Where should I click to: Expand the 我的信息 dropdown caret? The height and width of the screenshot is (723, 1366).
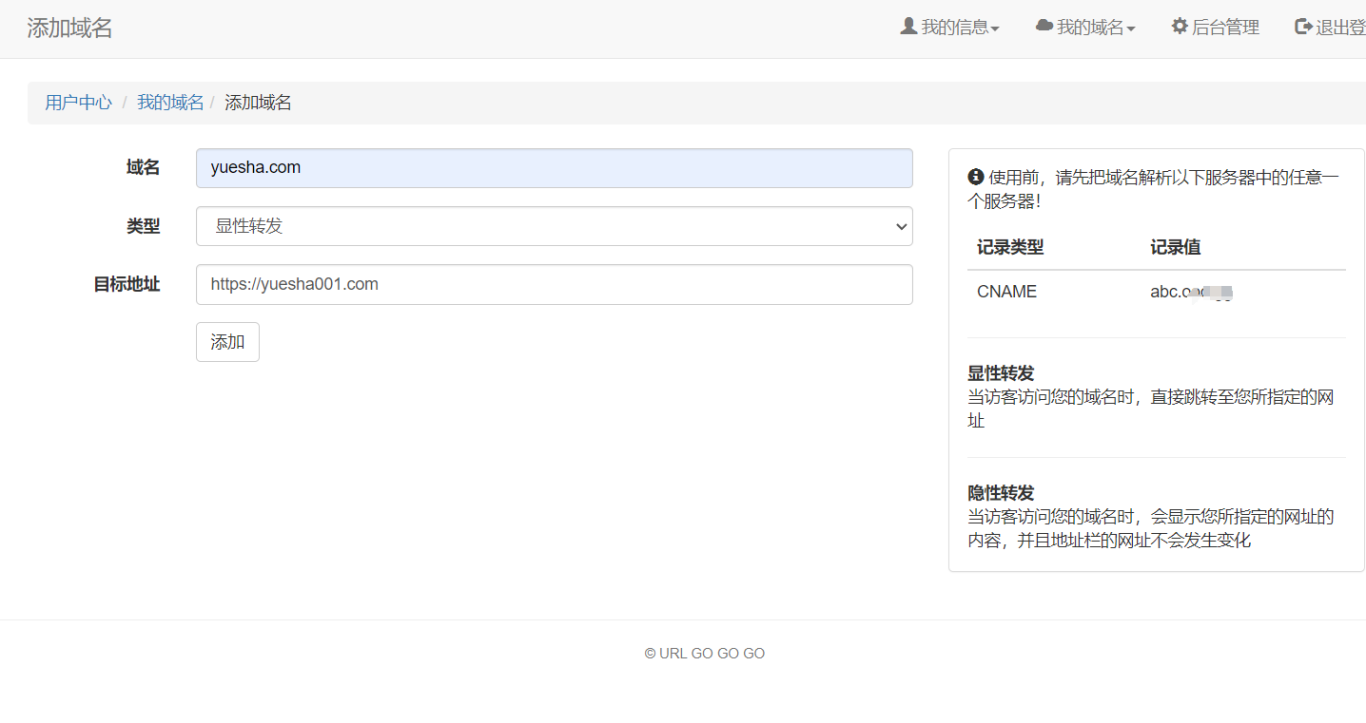point(995,29)
